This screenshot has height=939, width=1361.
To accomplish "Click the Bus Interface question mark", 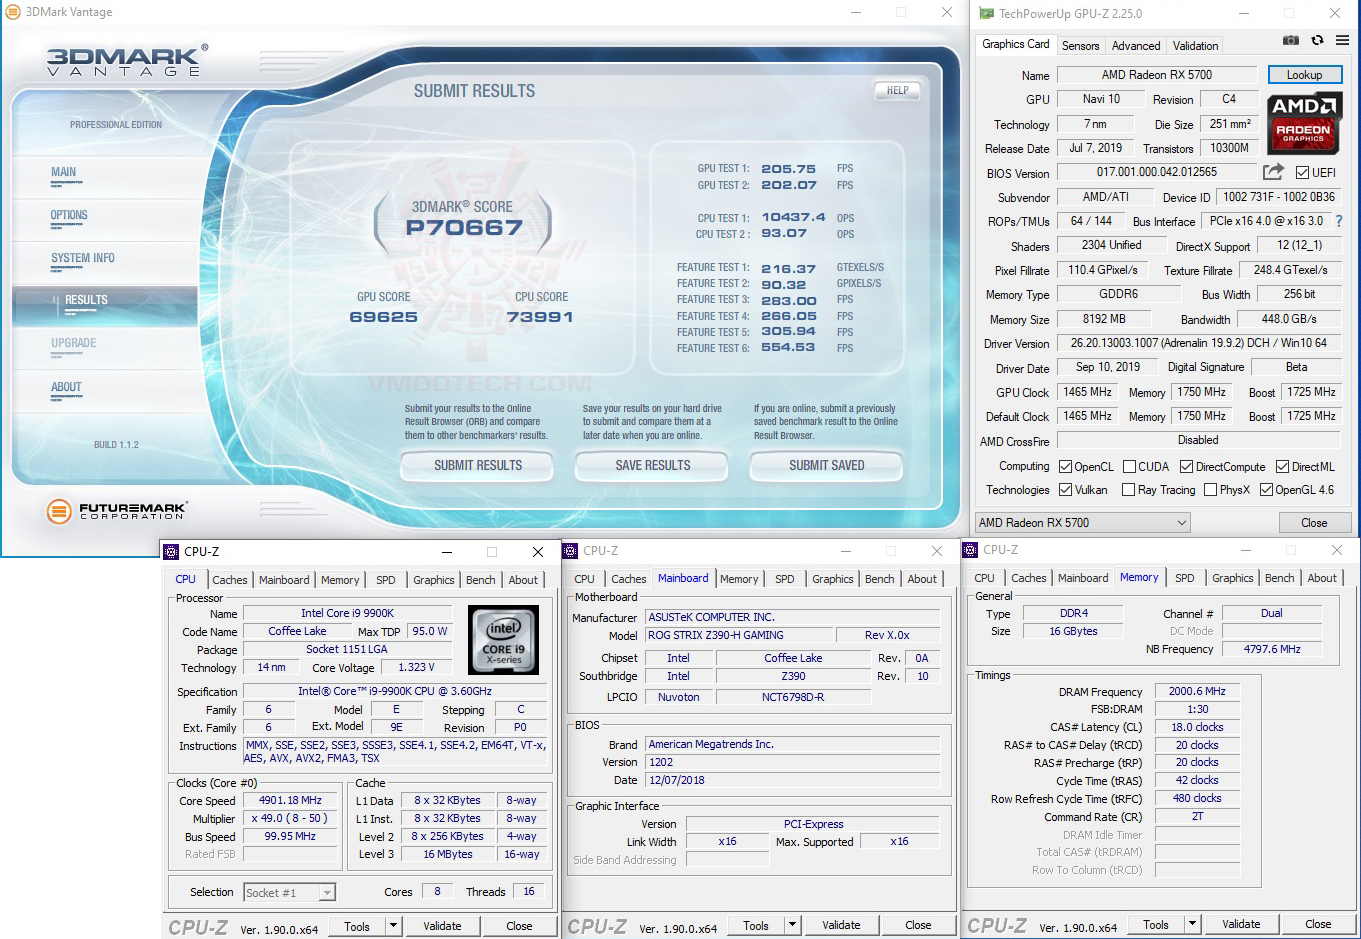I will pyautogui.click(x=1339, y=221).
